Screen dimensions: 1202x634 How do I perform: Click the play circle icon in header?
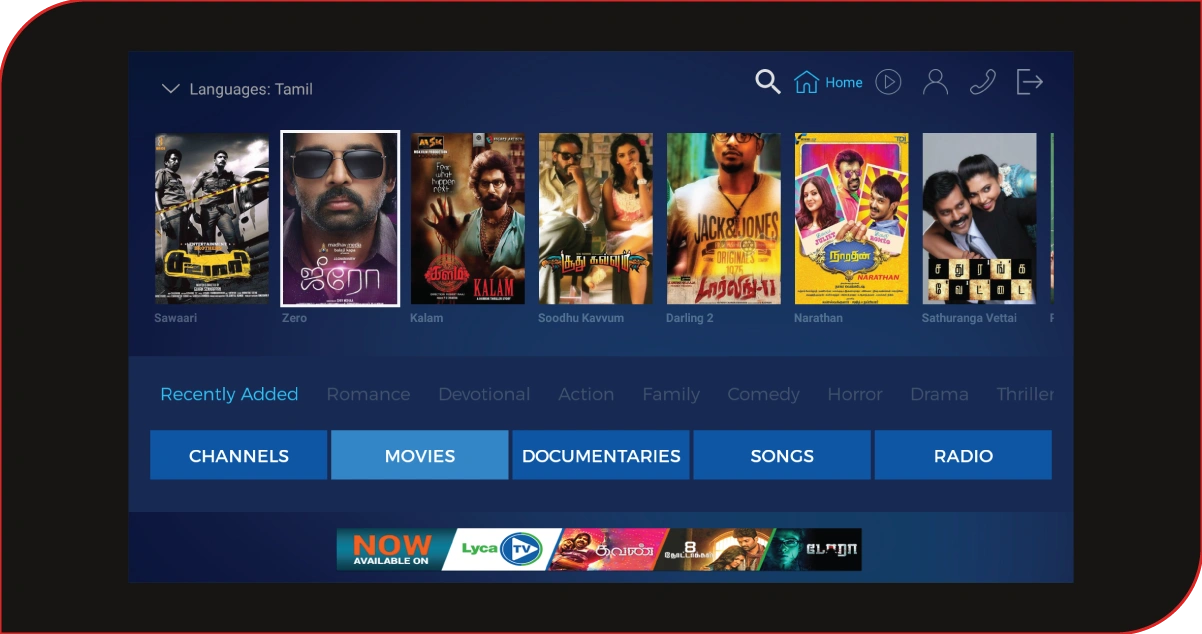point(888,82)
